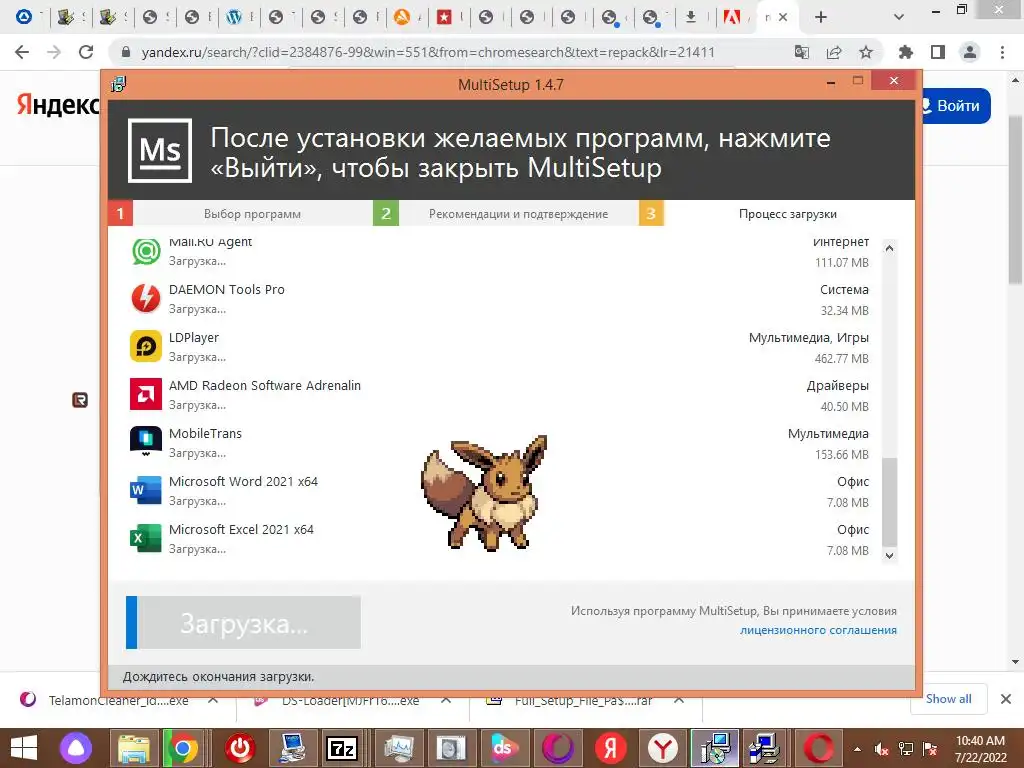Open the red power button taskbar app
Viewport: 1024px width, 768px height.
click(x=240, y=748)
